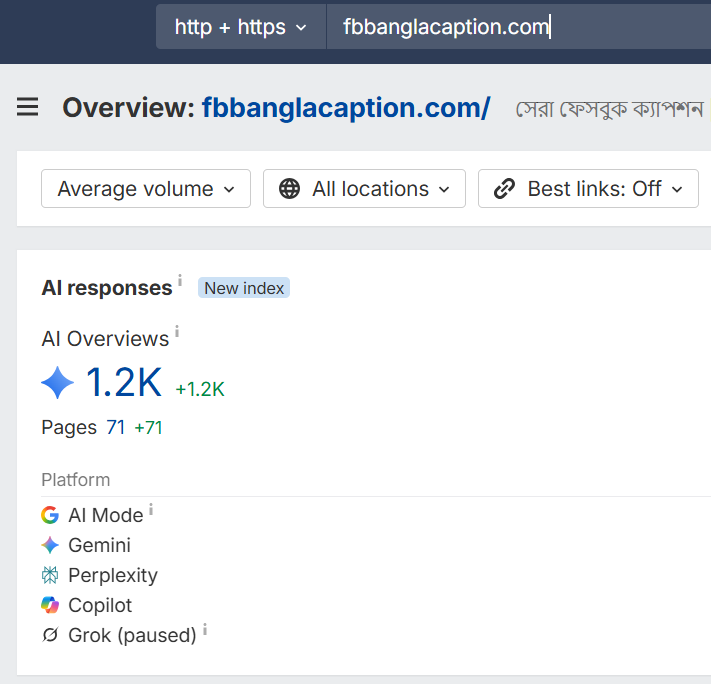Click the Perplexity logo icon
The width and height of the screenshot is (711, 684).
click(x=50, y=575)
